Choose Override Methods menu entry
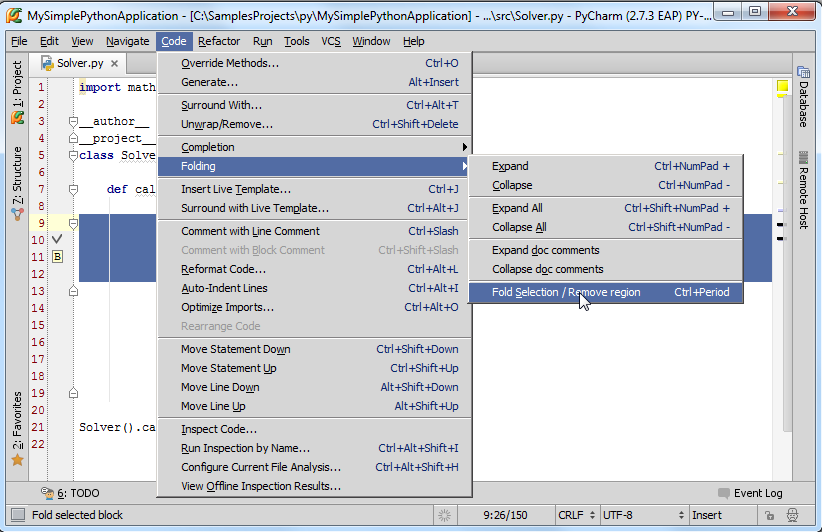 pos(315,63)
